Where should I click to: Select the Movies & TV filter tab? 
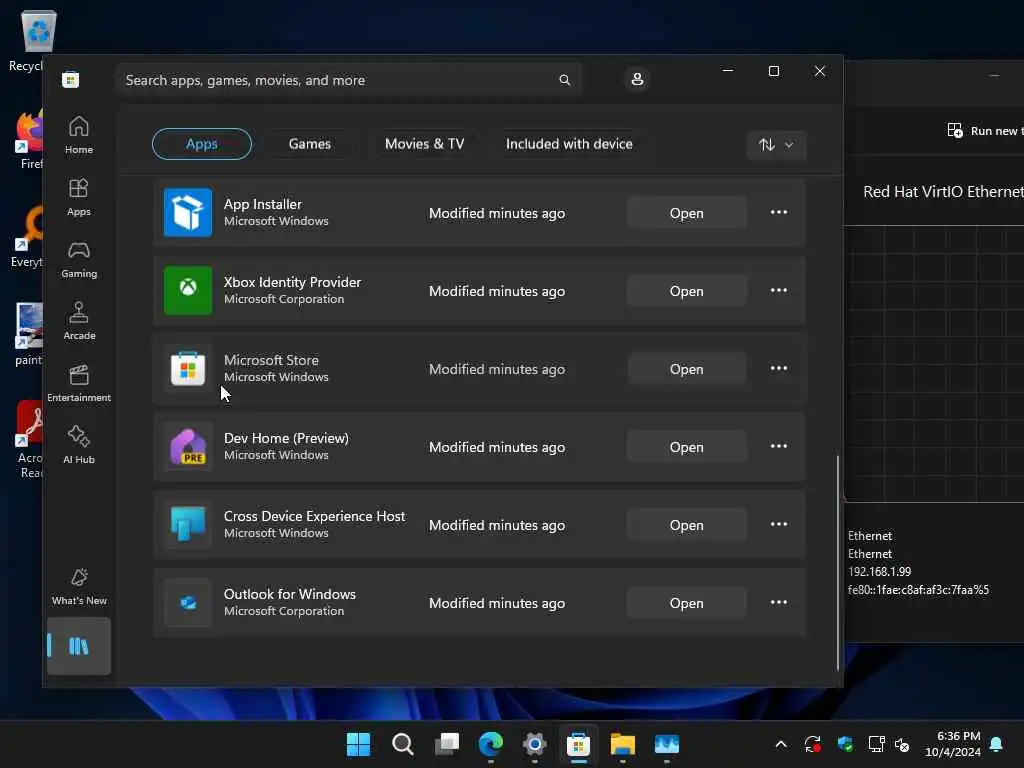[x=424, y=144]
